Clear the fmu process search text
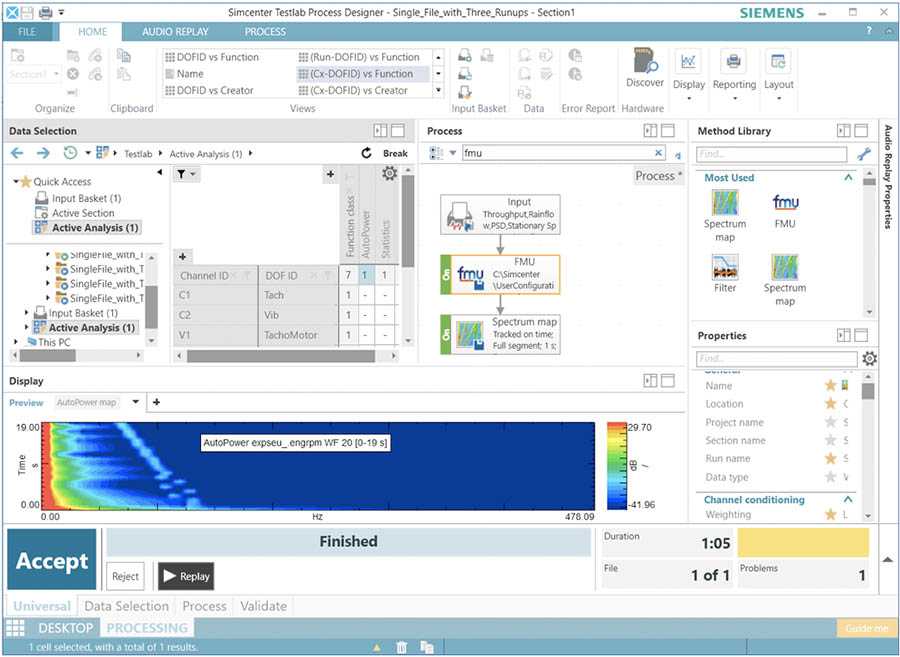Image resolution: width=900 pixels, height=657 pixels. pos(658,153)
